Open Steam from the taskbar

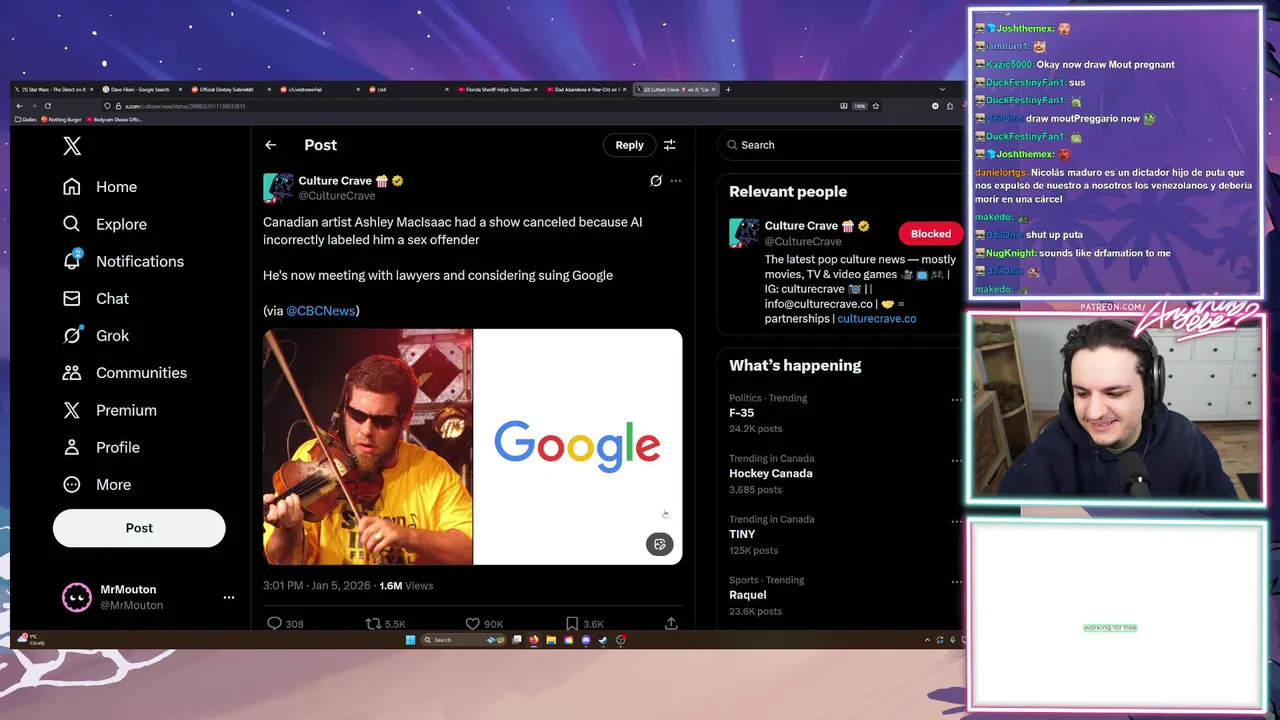pyautogui.click(x=603, y=640)
